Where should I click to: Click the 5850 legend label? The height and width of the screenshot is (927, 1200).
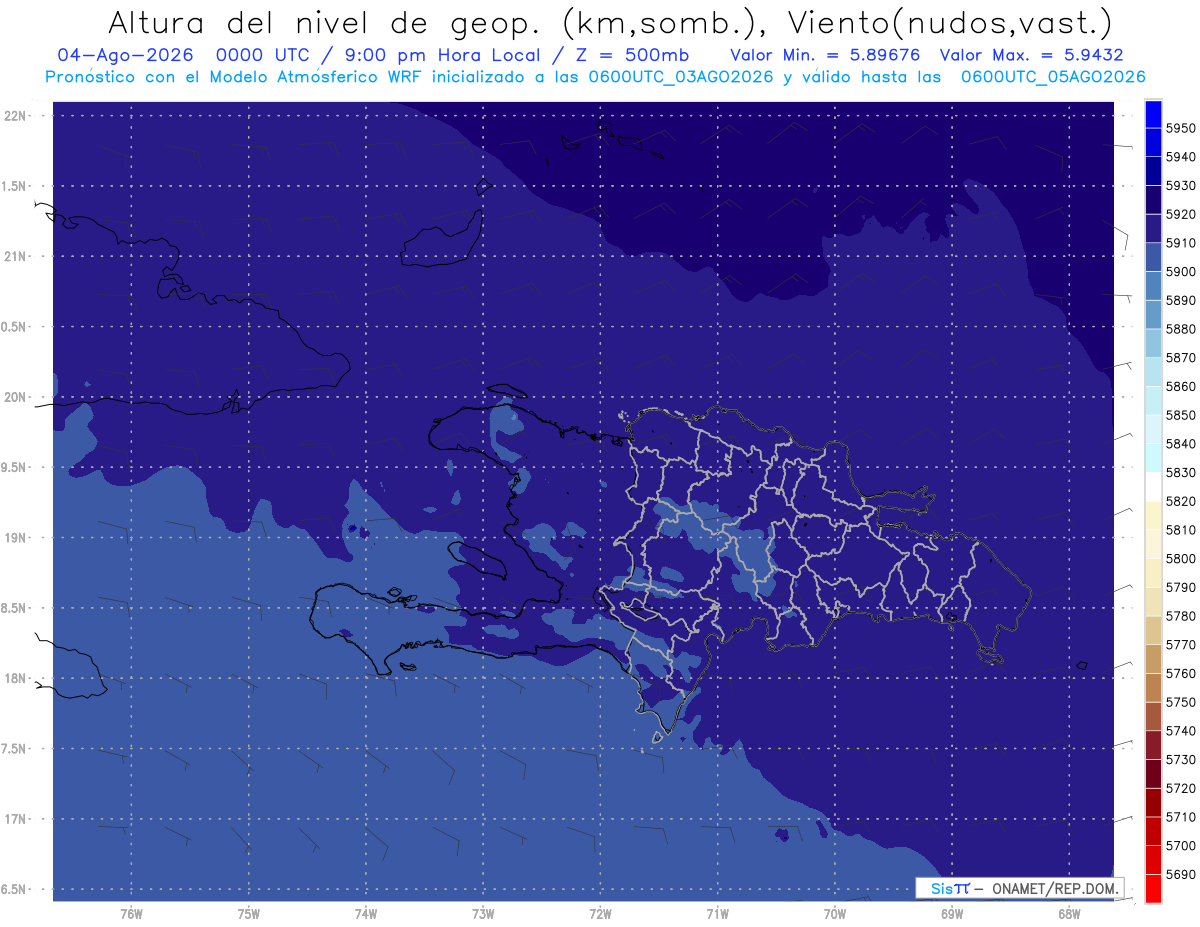(1180, 415)
